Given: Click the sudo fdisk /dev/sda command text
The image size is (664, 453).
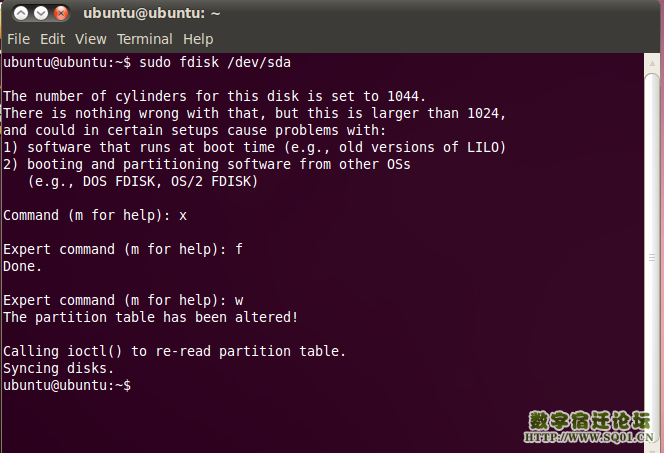Looking at the screenshot, I should click(x=215, y=63).
